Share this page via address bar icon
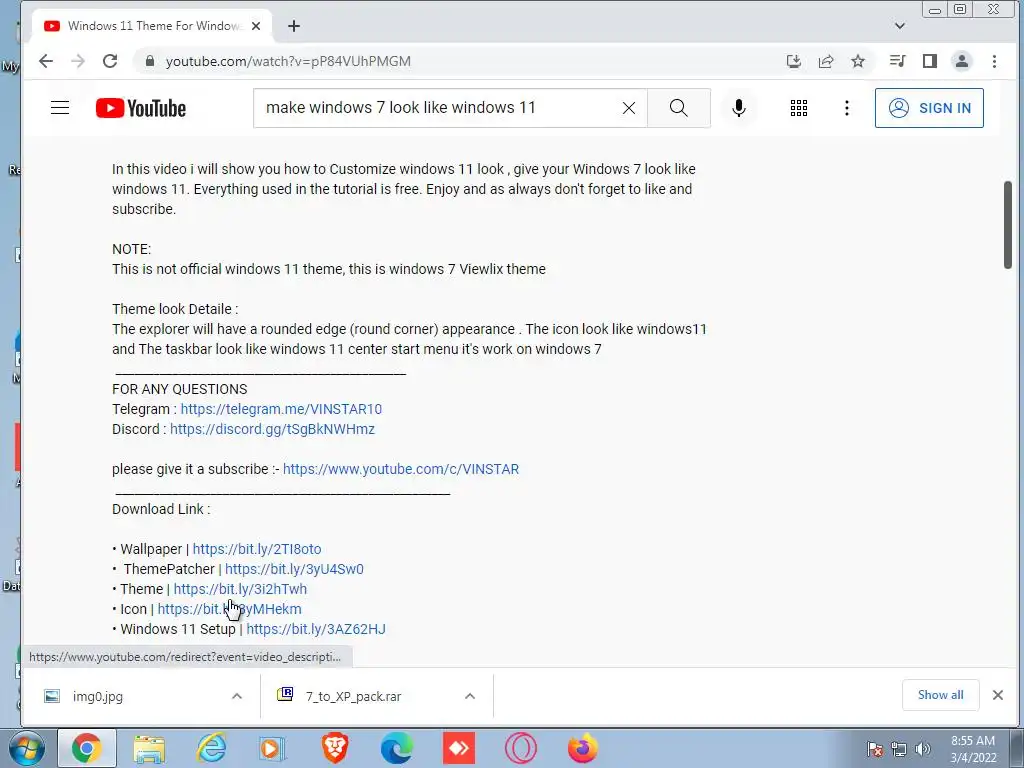 coord(825,61)
